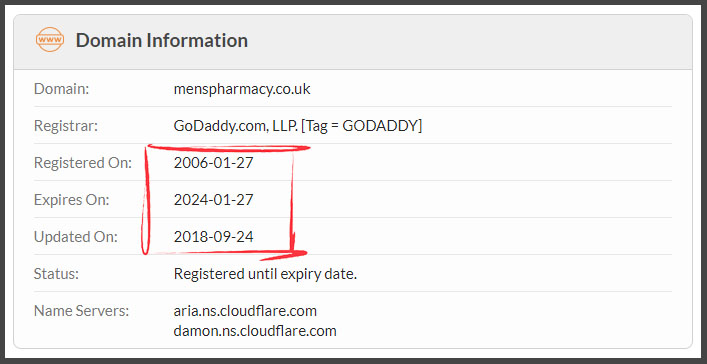Image resolution: width=707 pixels, height=364 pixels.
Task: Click the Domain: field label
Action: [61, 89]
